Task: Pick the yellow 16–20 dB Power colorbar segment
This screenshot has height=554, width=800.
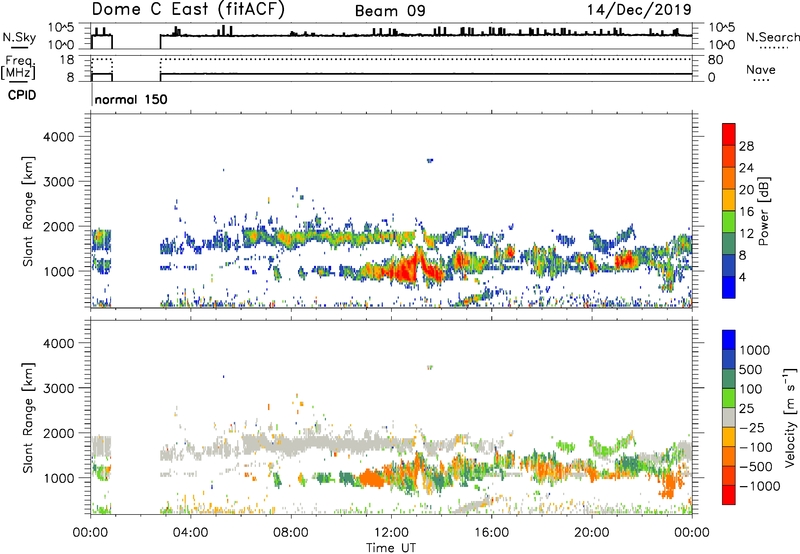Action: (729, 200)
